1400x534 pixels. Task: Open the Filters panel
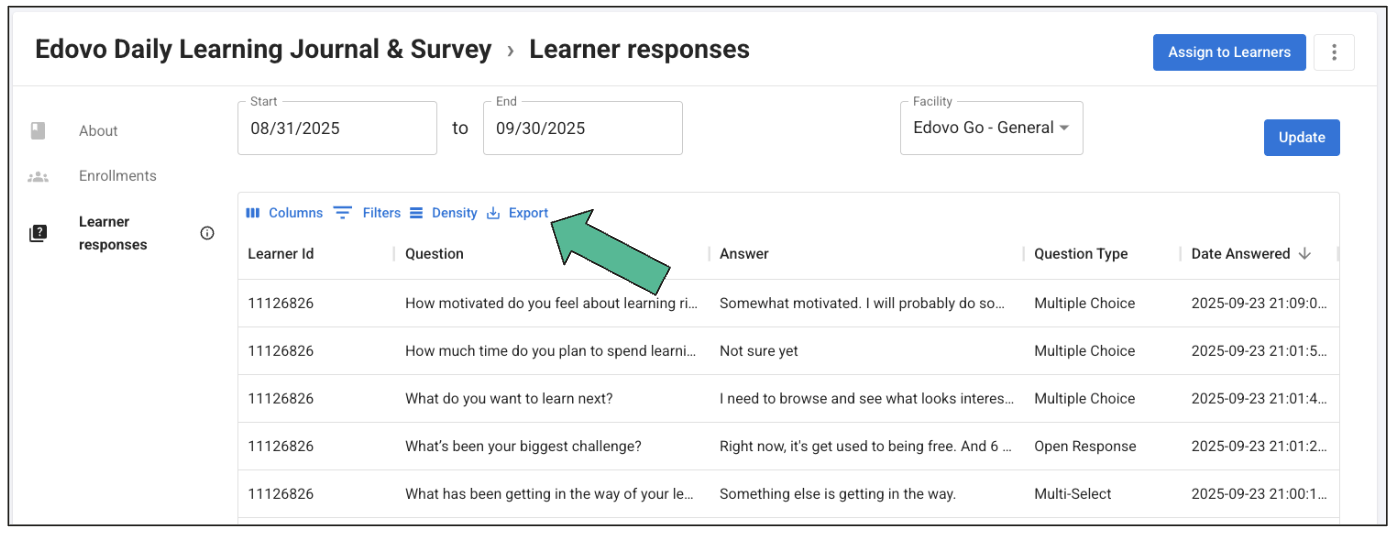(367, 213)
